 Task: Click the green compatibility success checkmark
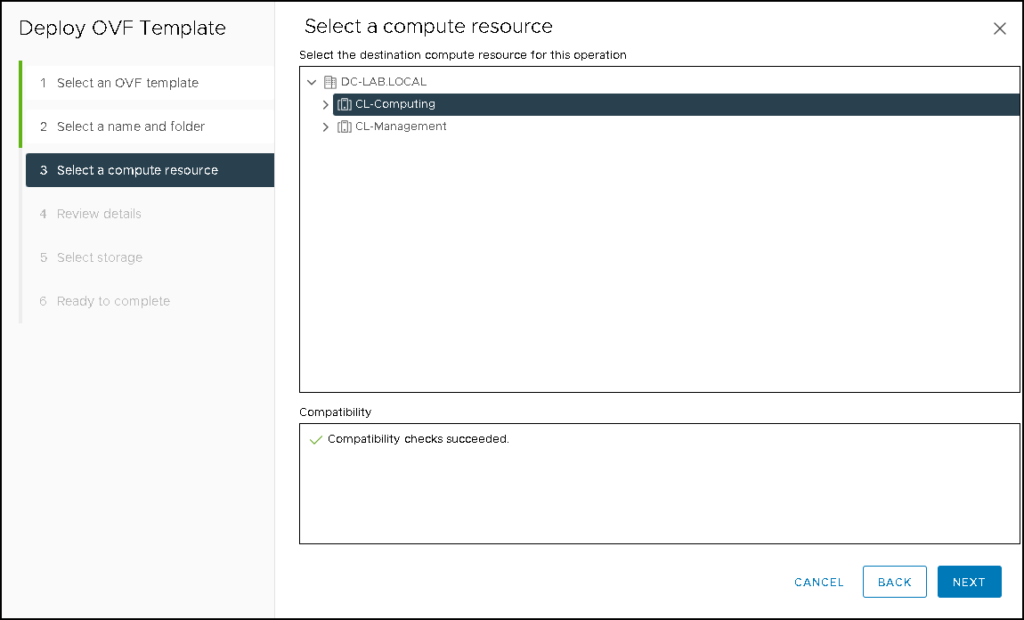(x=316, y=438)
